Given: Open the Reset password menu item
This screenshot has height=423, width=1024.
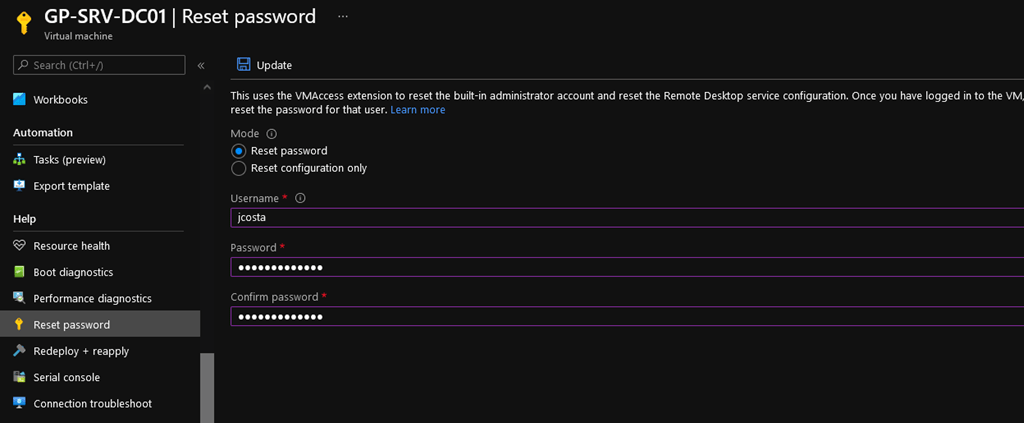Looking at the screenshot, I should [72, 325].
